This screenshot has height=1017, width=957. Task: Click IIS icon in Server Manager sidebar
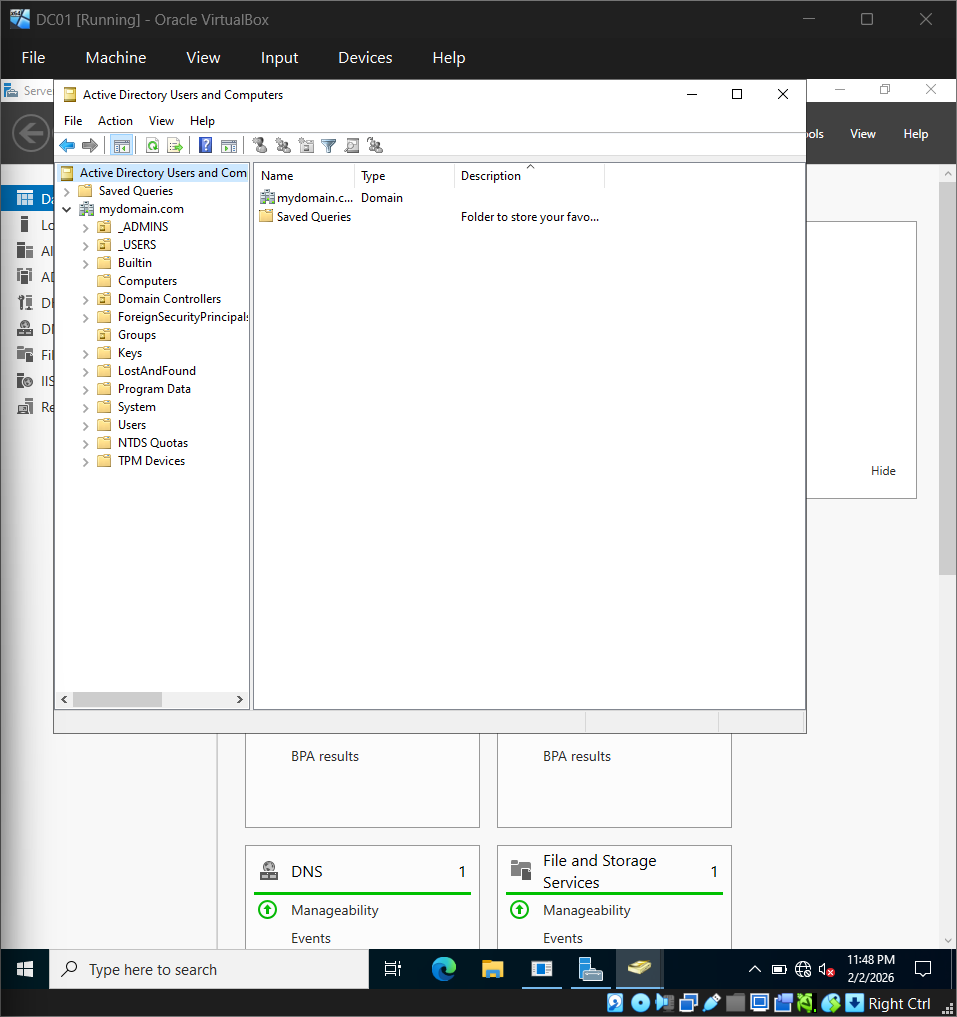(x=25, y=381)
